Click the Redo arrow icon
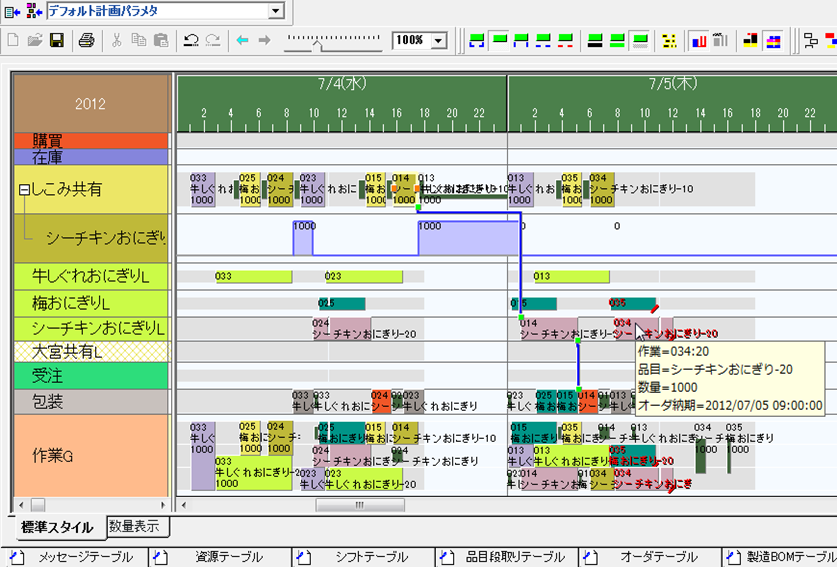 [212, 40]
